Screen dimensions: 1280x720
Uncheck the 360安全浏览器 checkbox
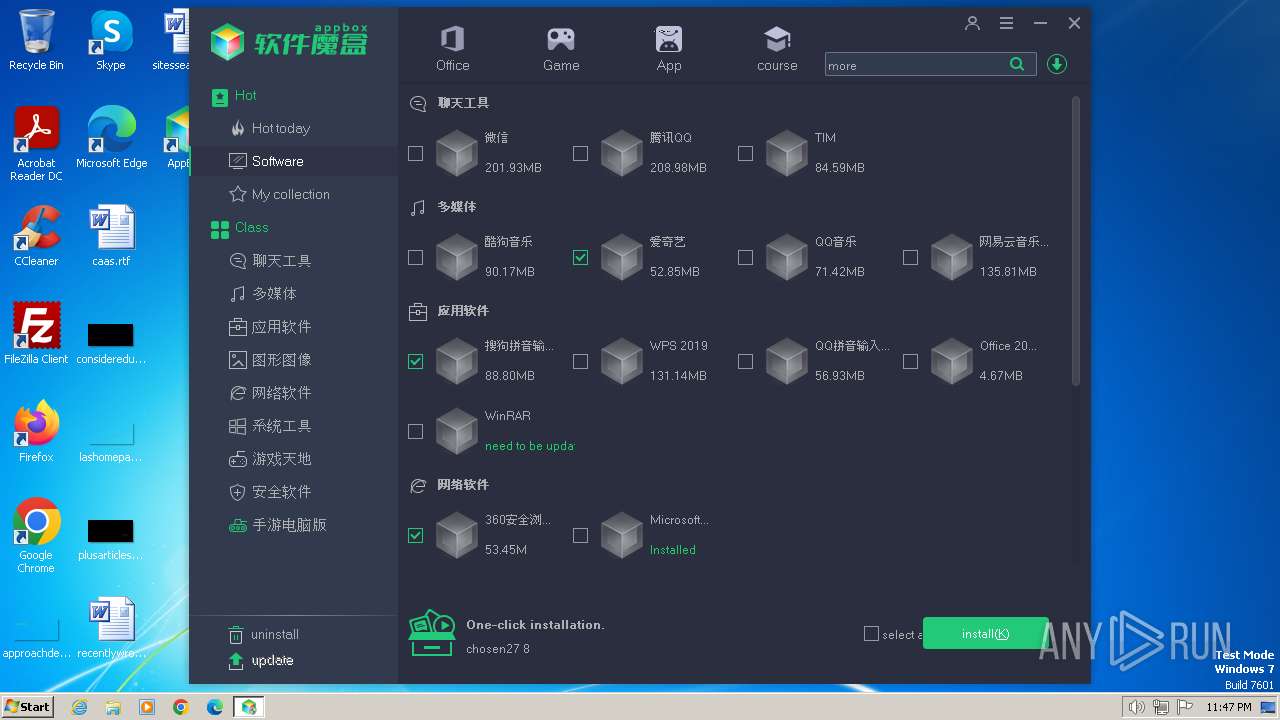tap(415, 536)
